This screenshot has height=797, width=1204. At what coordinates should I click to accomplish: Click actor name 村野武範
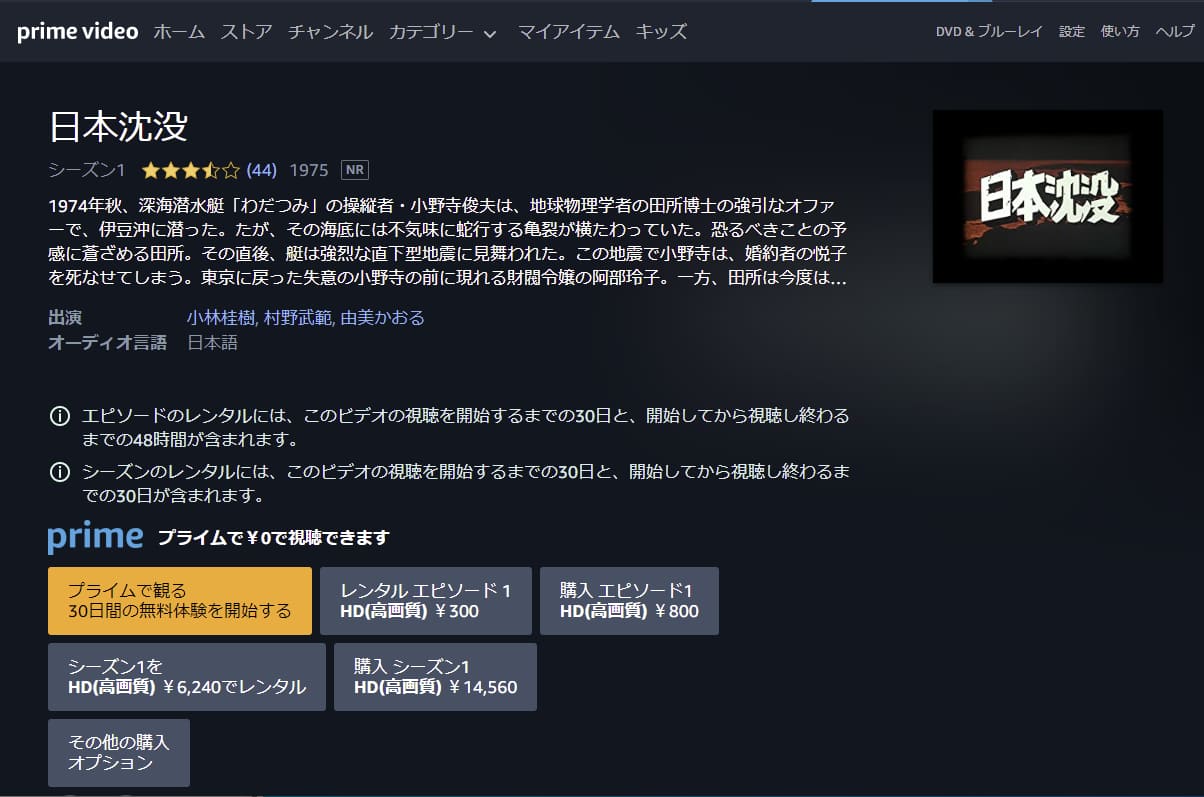pos(297,317)
